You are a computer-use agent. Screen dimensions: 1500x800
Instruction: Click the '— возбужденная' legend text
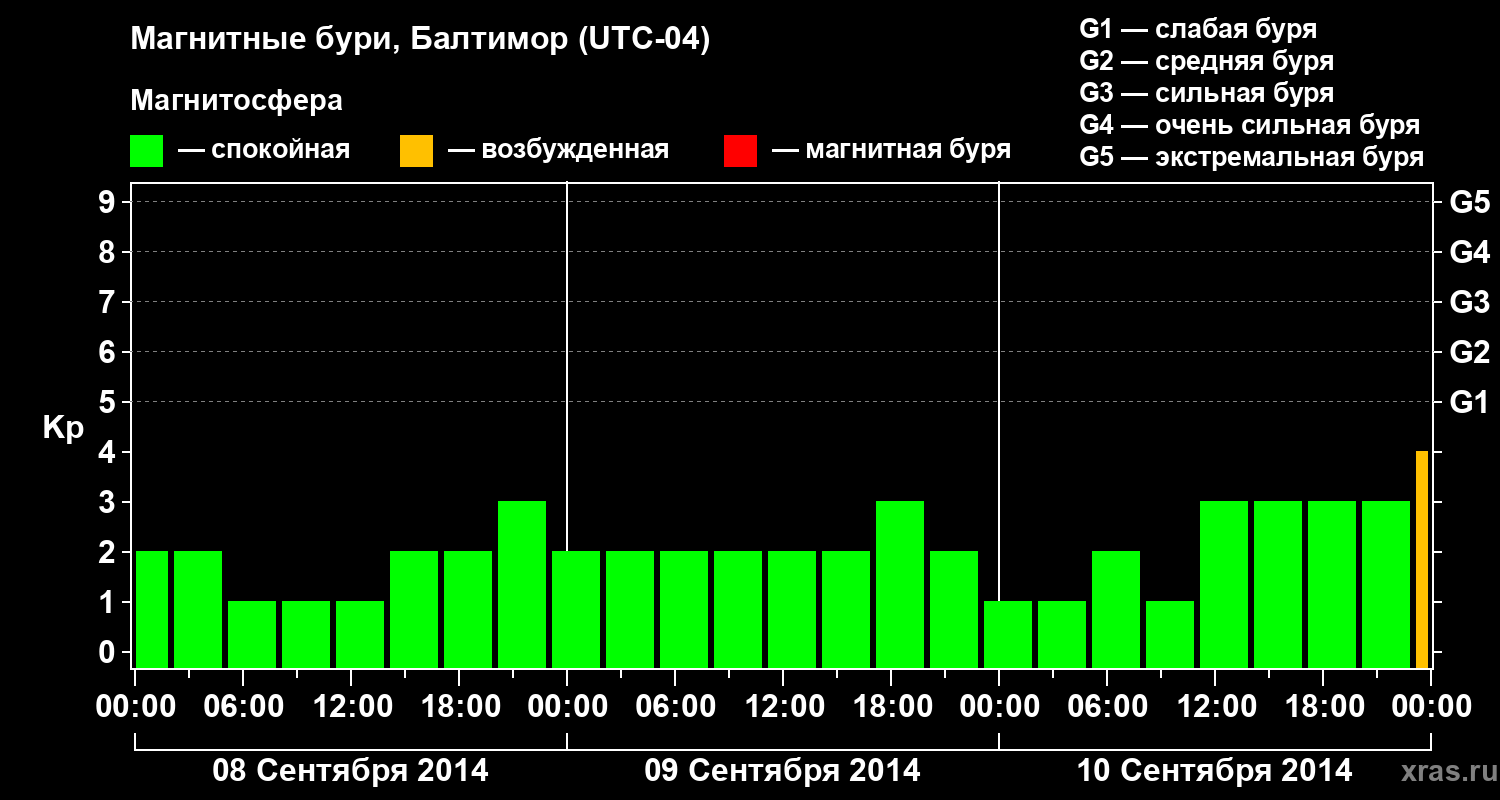(x=558, y=151)
